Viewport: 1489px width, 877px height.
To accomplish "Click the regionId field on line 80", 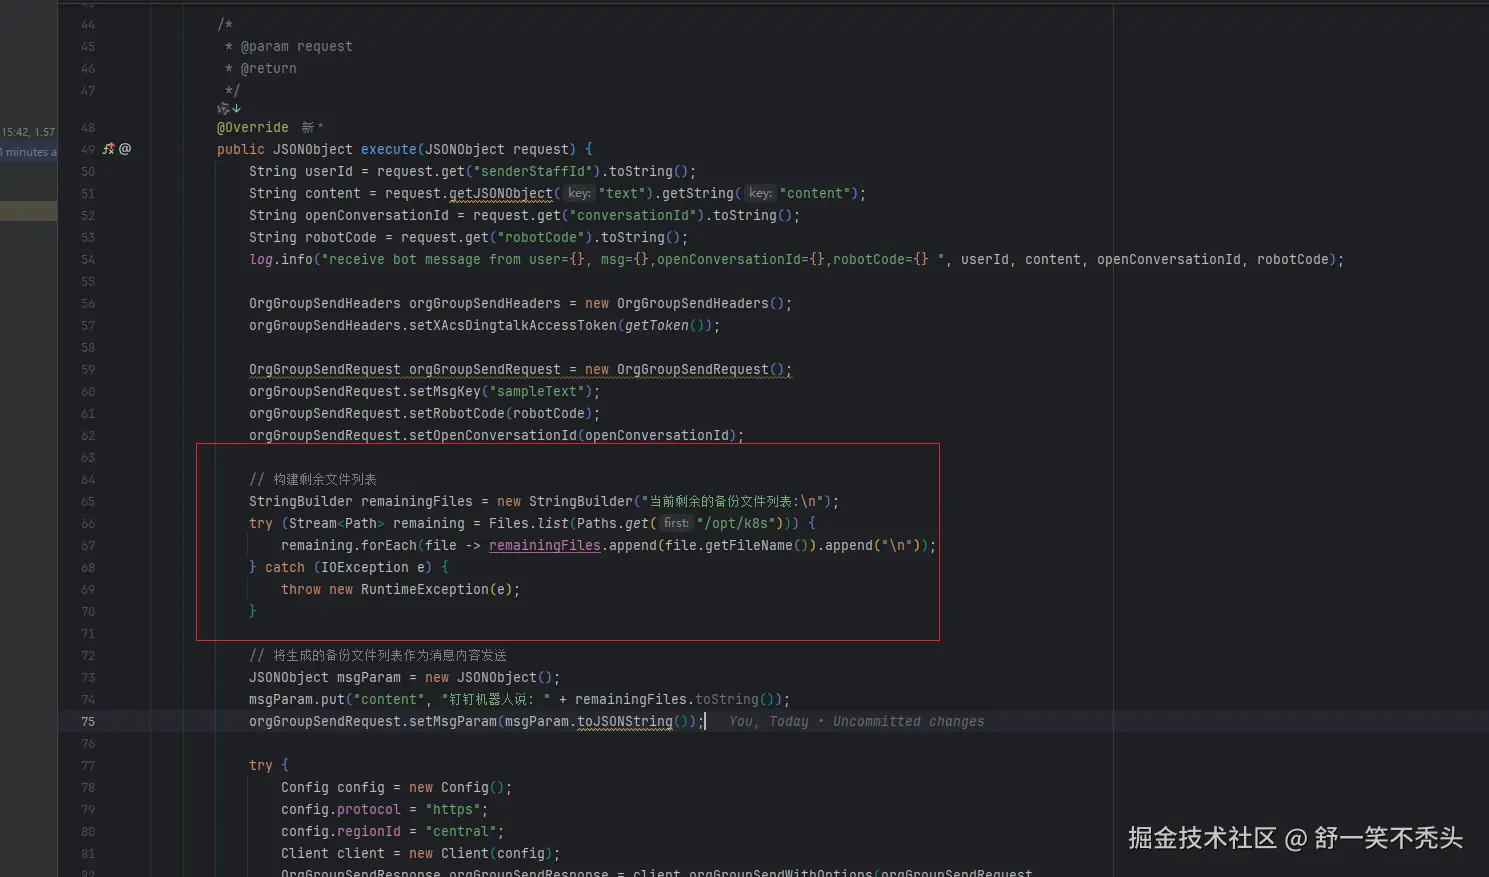I will (x=369, y=832).
